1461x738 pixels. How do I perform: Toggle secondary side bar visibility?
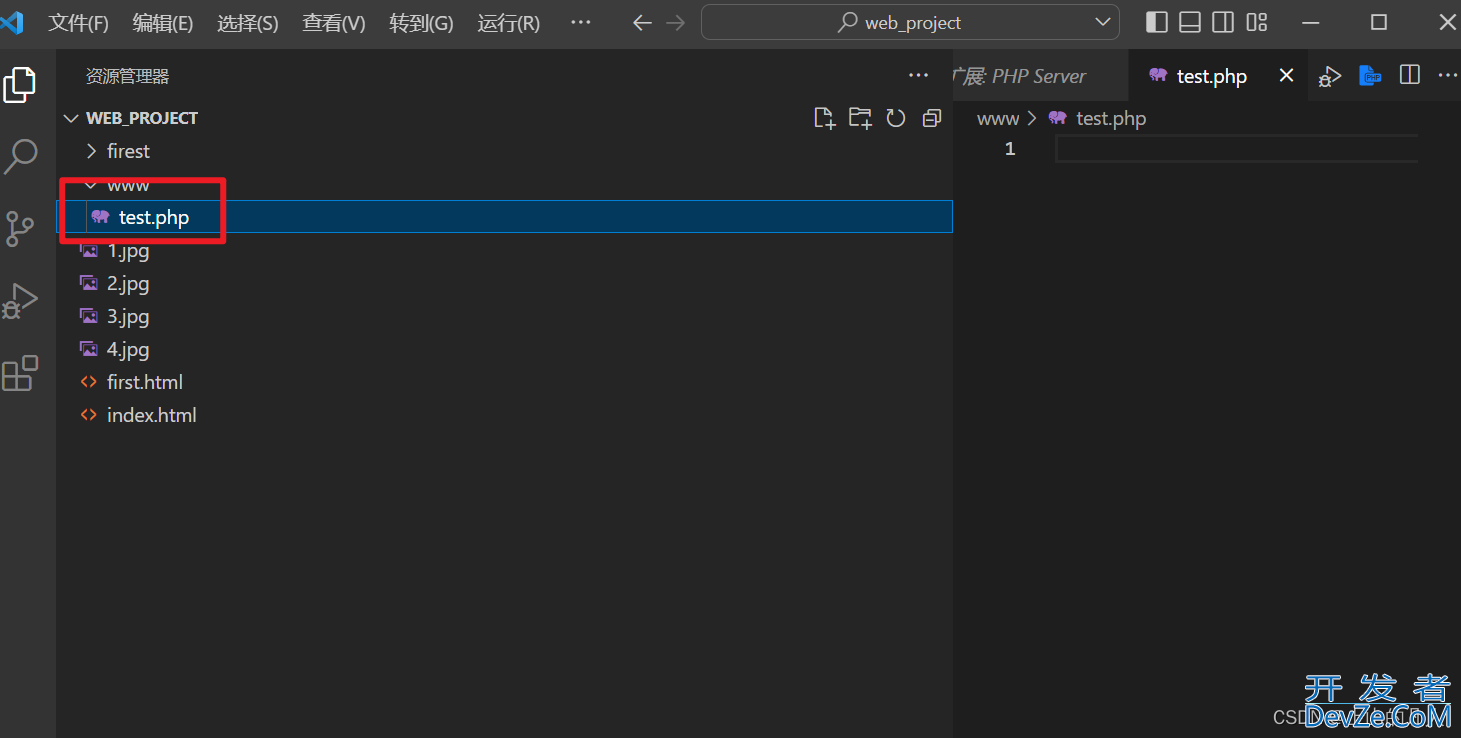pyautogui.click(x=1223, y=22)
